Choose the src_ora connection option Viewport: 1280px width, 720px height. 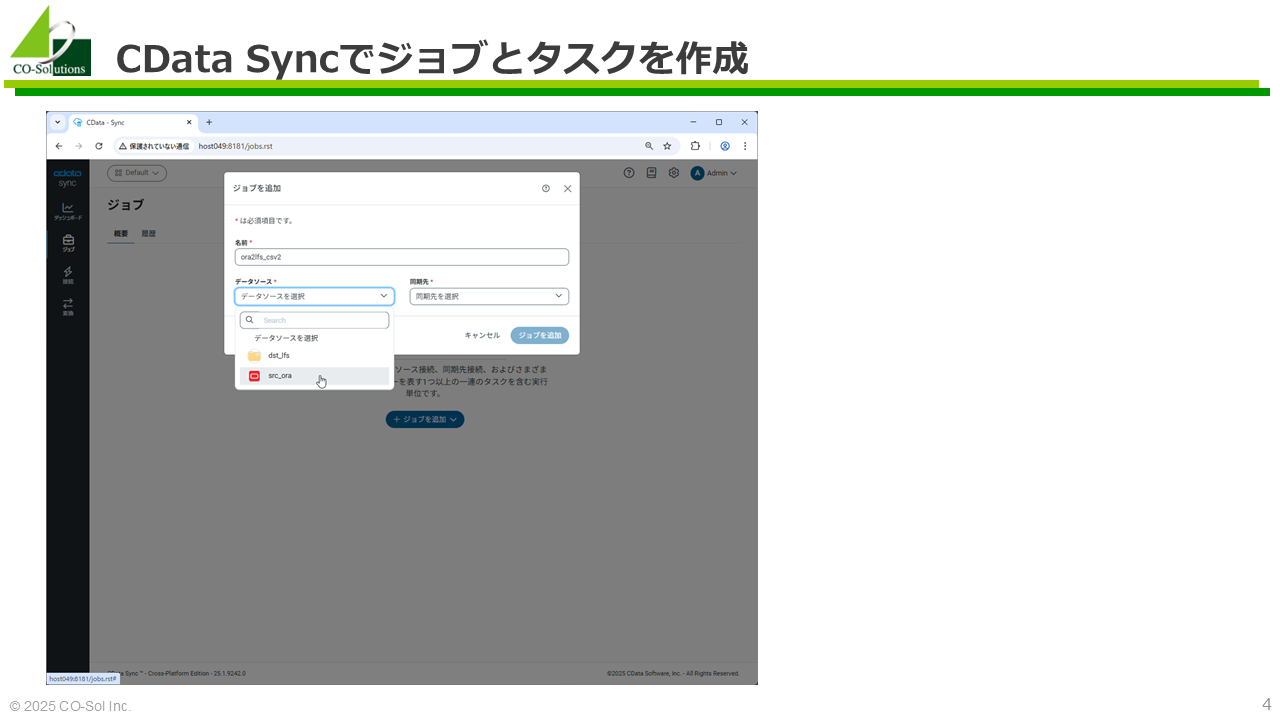314,376
